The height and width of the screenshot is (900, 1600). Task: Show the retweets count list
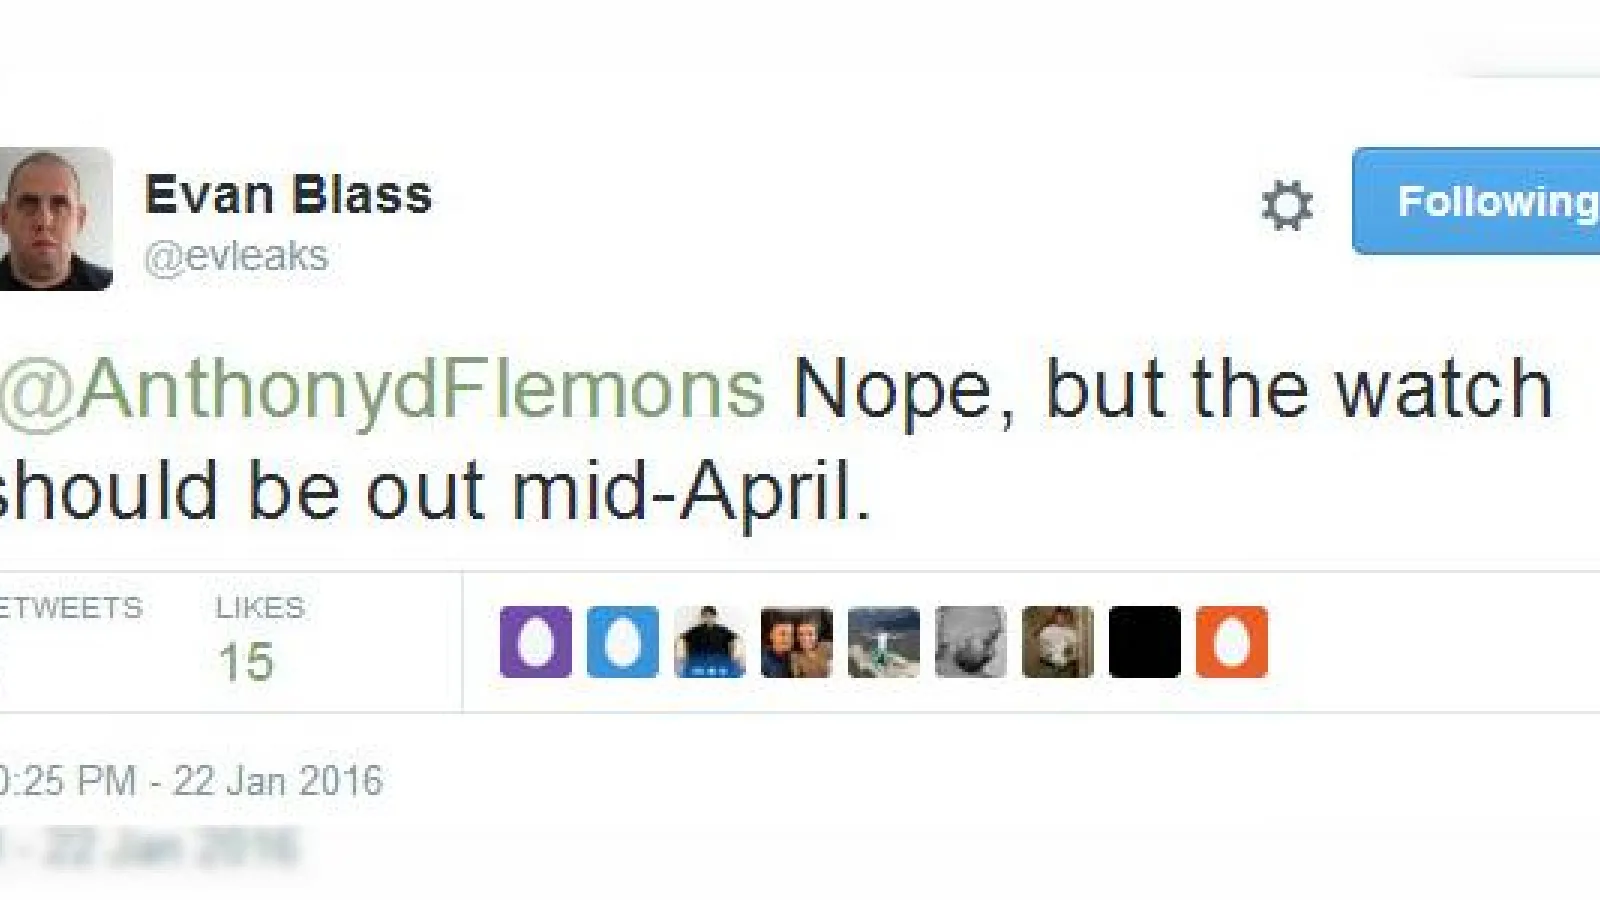tap(70, 607)
